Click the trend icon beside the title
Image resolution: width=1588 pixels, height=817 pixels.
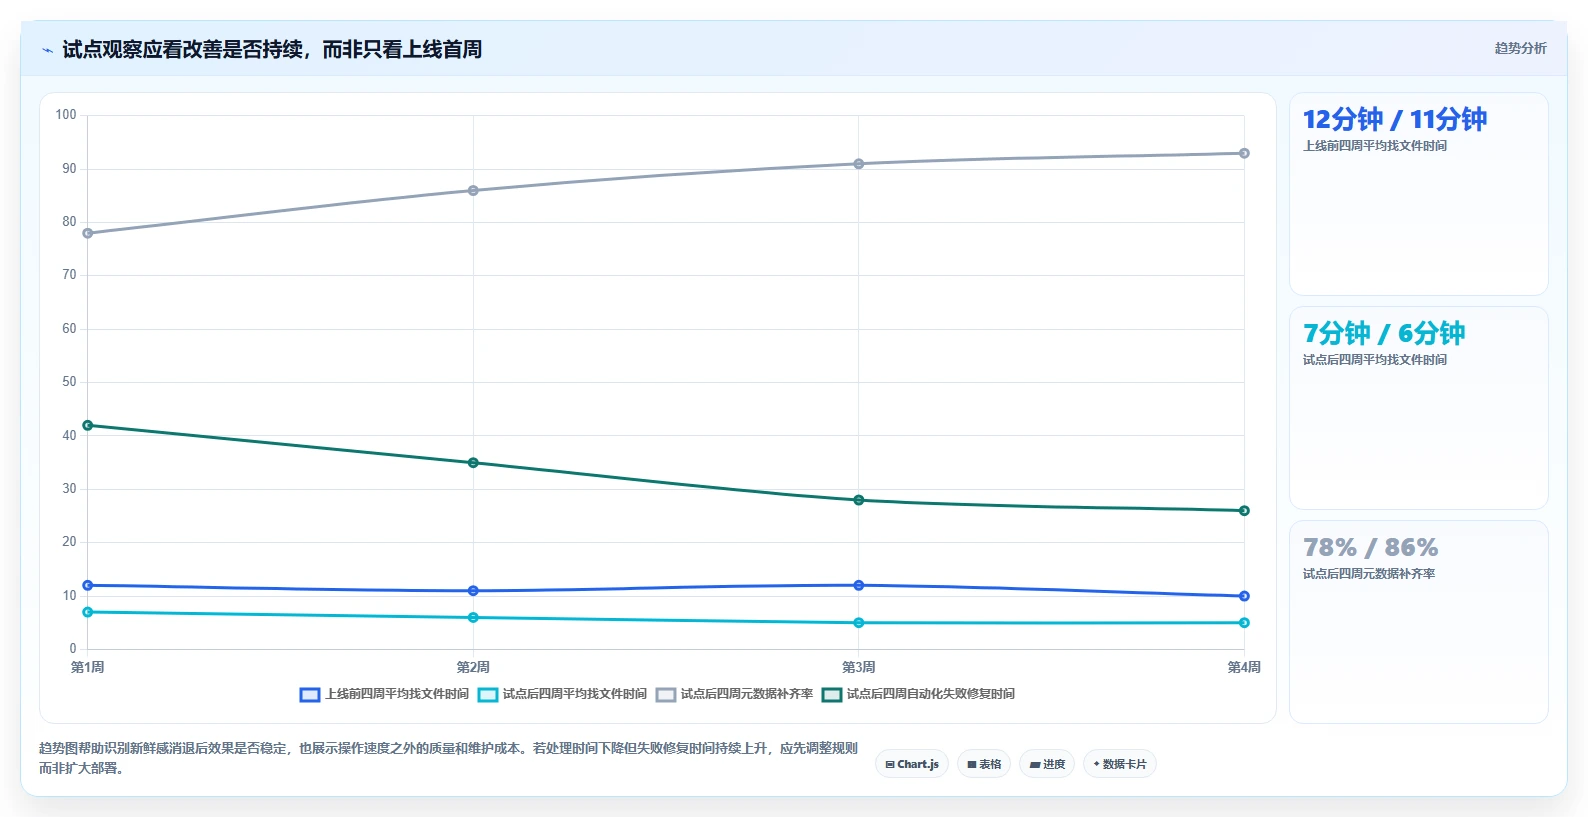pyautogui.click(x=47, y=50)
